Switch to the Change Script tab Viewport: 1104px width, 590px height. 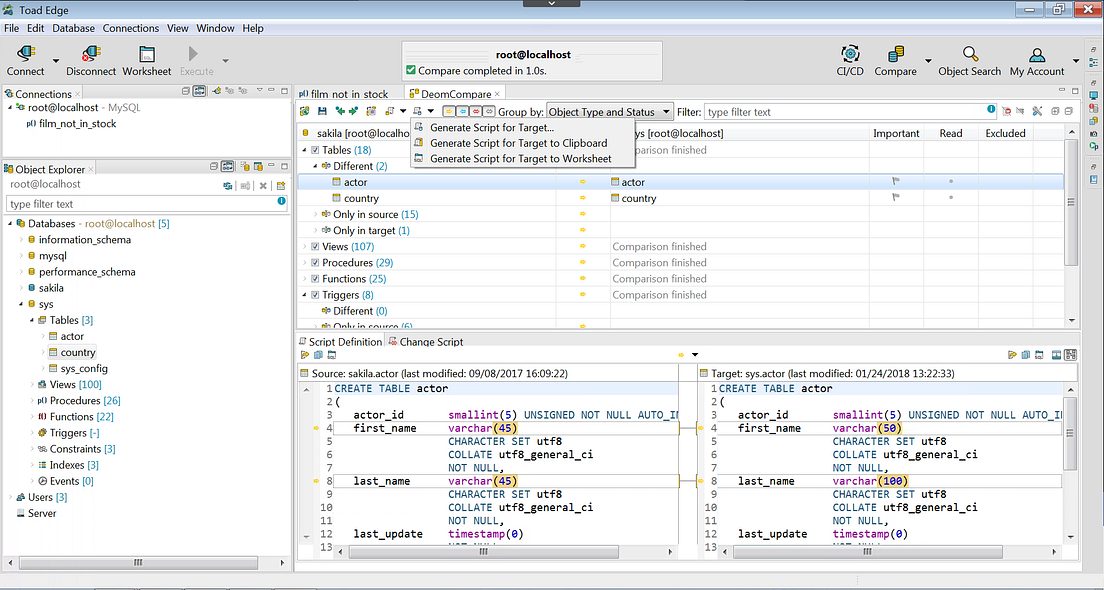(431, 342)
